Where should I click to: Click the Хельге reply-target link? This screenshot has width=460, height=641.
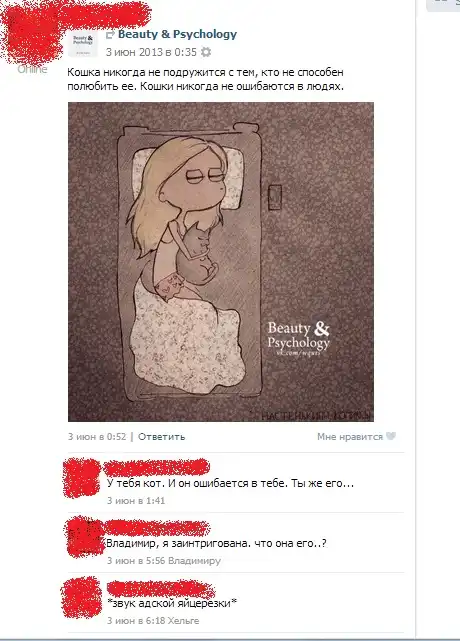[x=184, y=621]
